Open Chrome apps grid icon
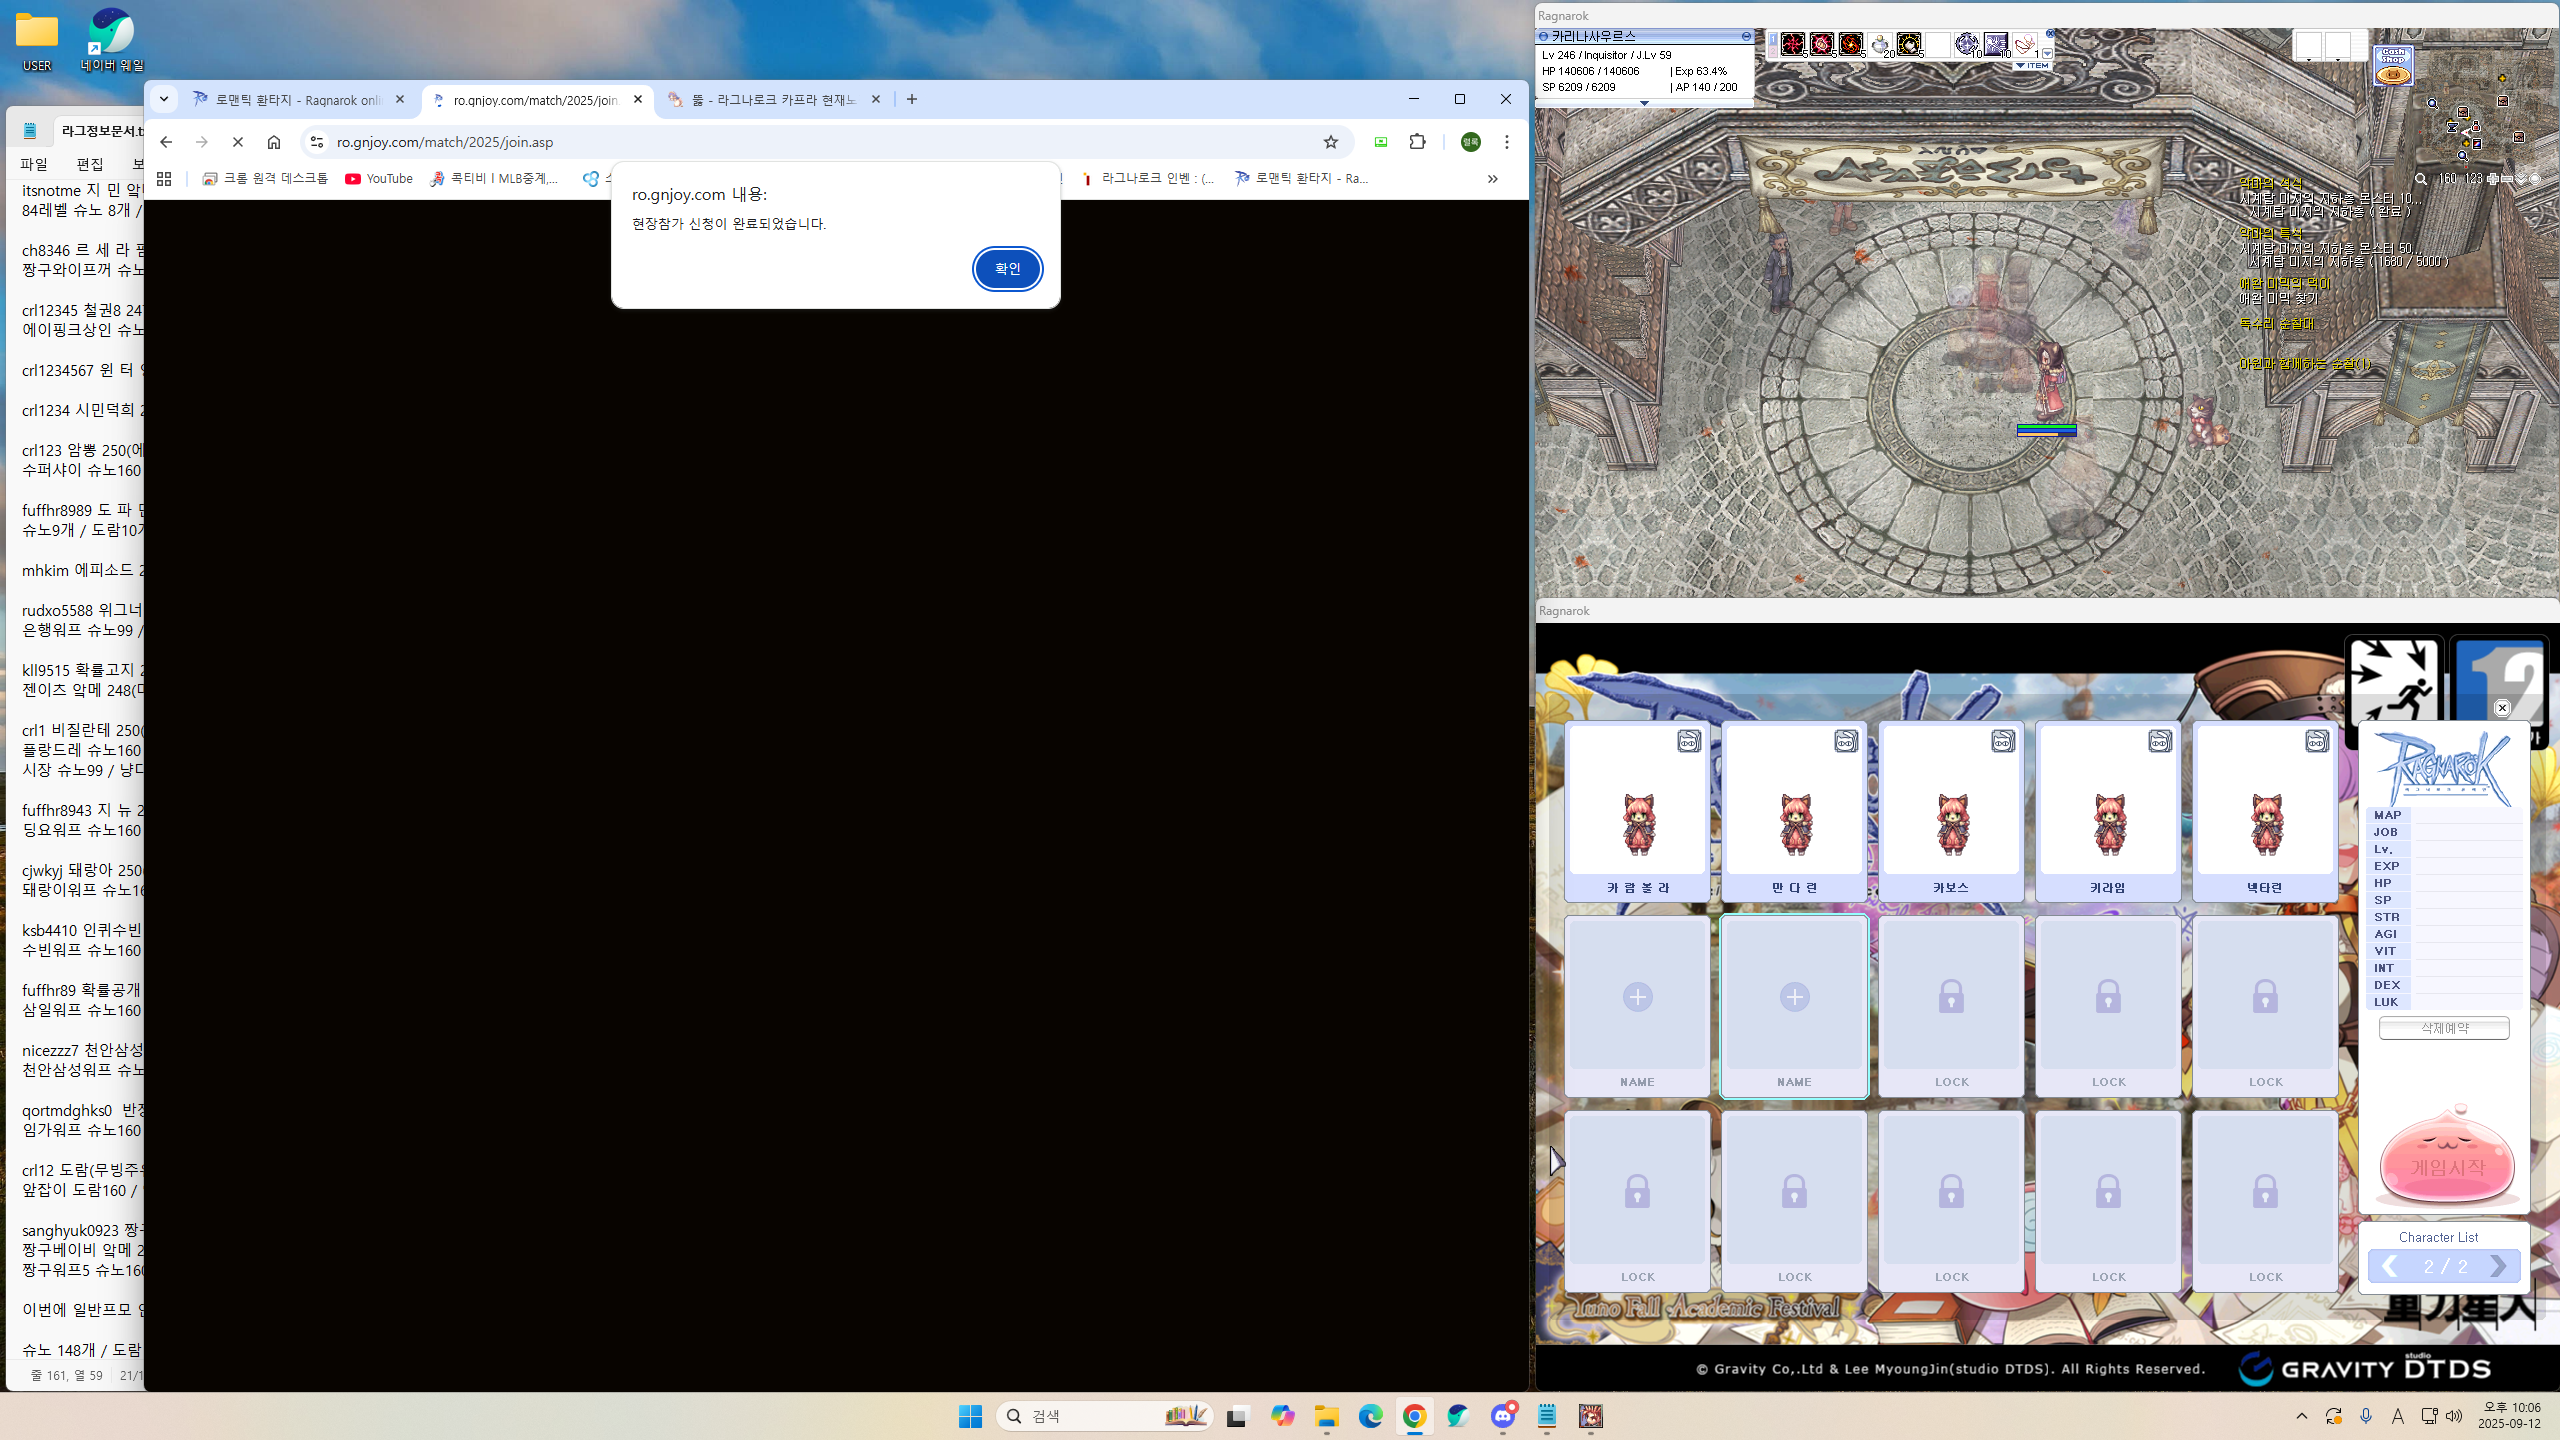Screen dimensions: 2560x1440 click(164, 179)
